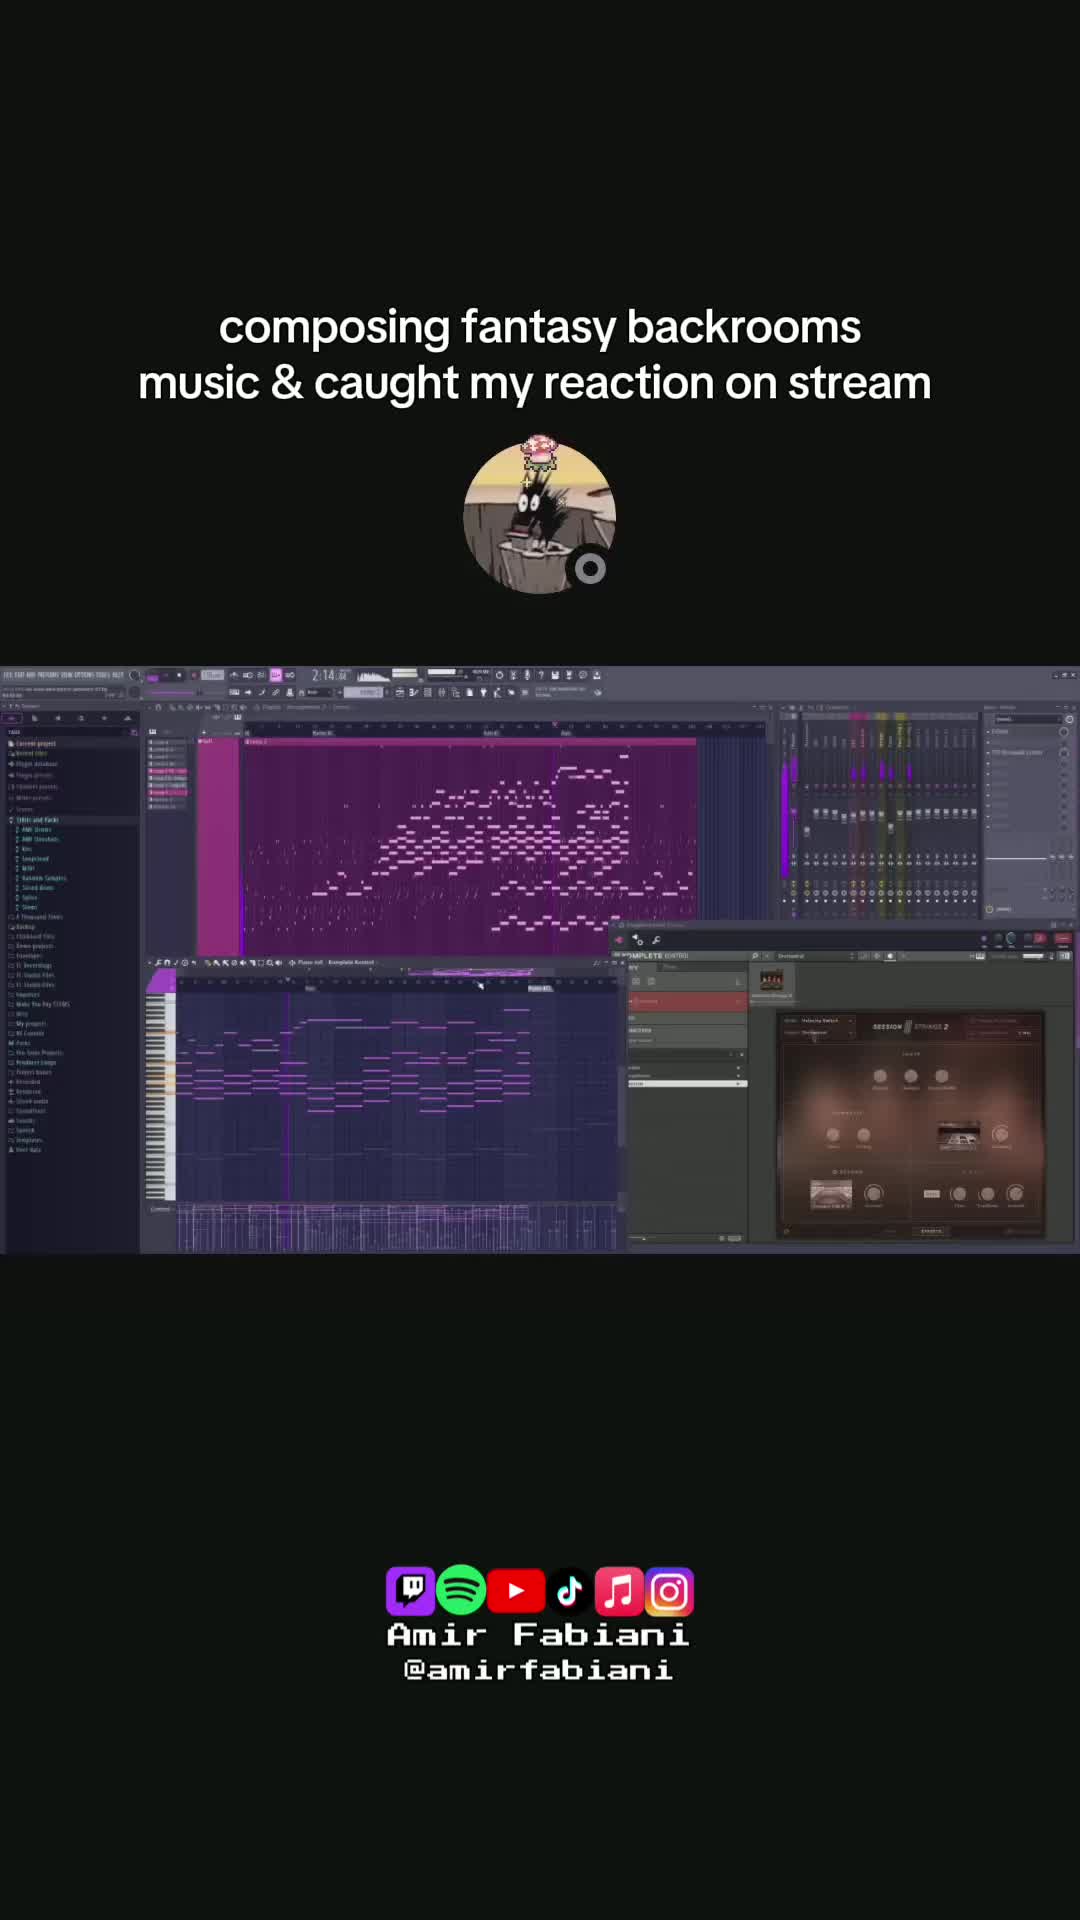Click the @amirfabiani handle text
The image size is (1080, 1920).
pyautogui.click(x=539, y=1669)
